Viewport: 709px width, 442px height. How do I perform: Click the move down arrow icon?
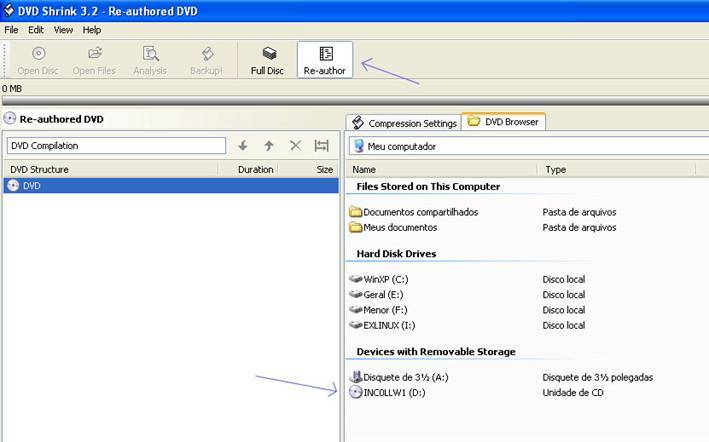(x=243, y=146)
